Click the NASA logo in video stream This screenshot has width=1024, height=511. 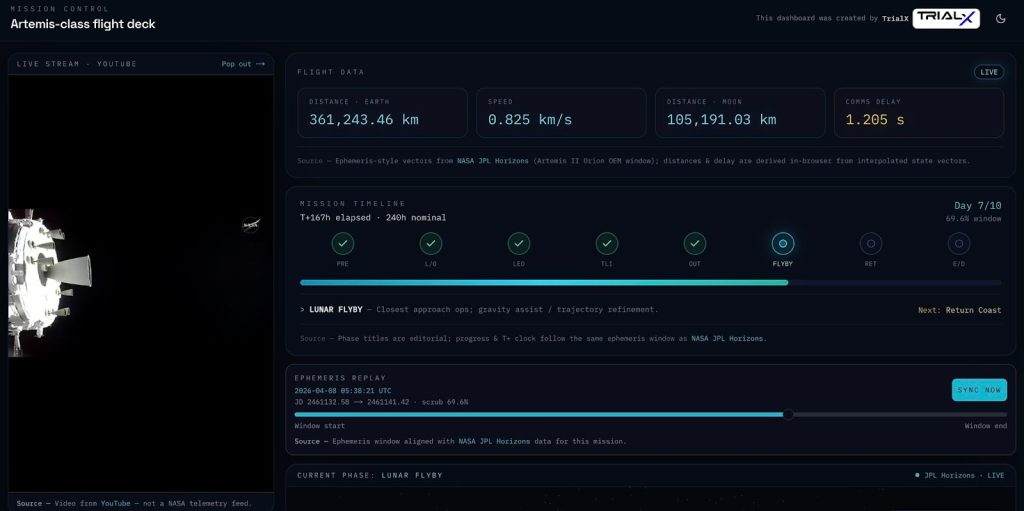(x=251, y=225)
